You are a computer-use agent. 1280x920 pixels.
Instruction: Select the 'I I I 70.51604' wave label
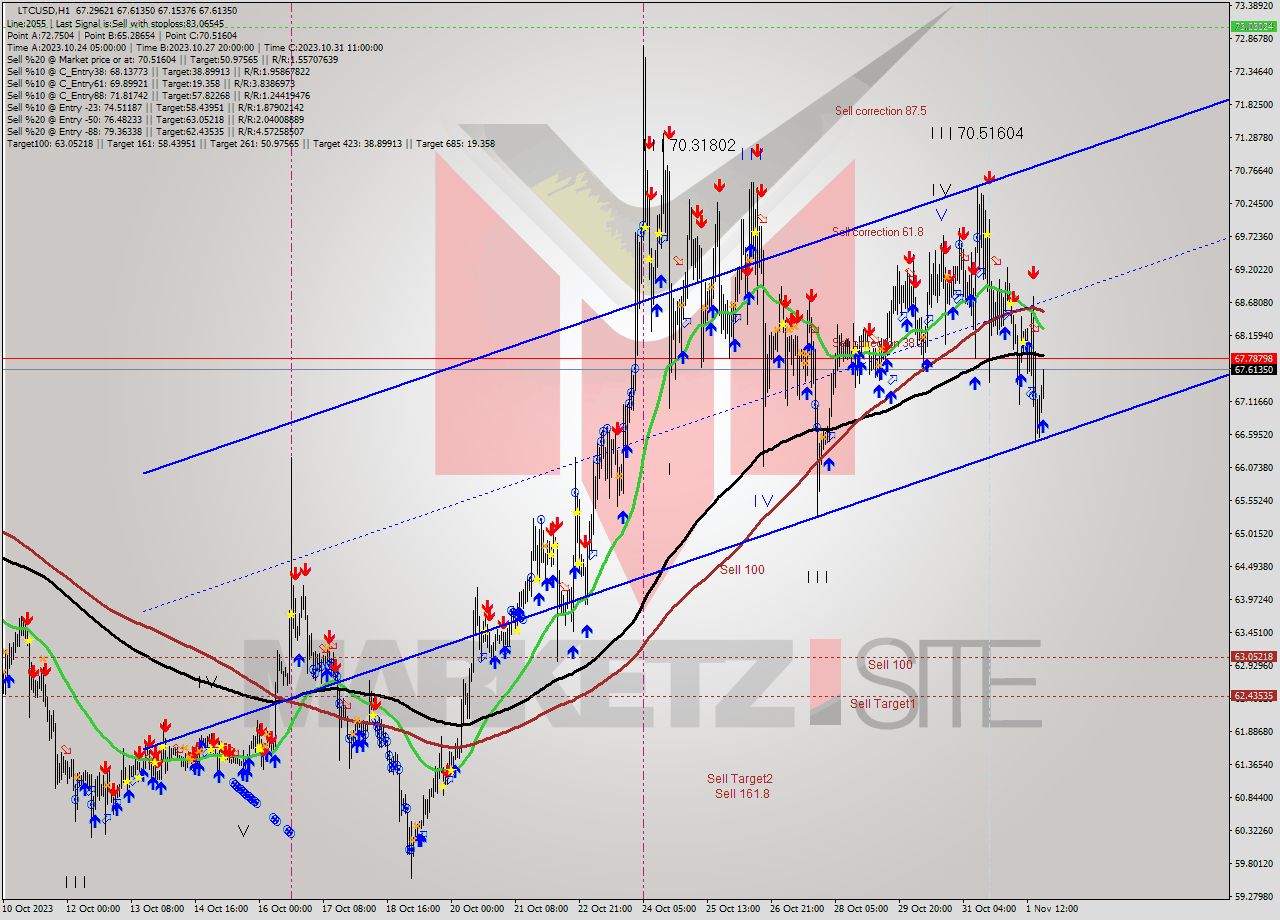pos(977,132)
